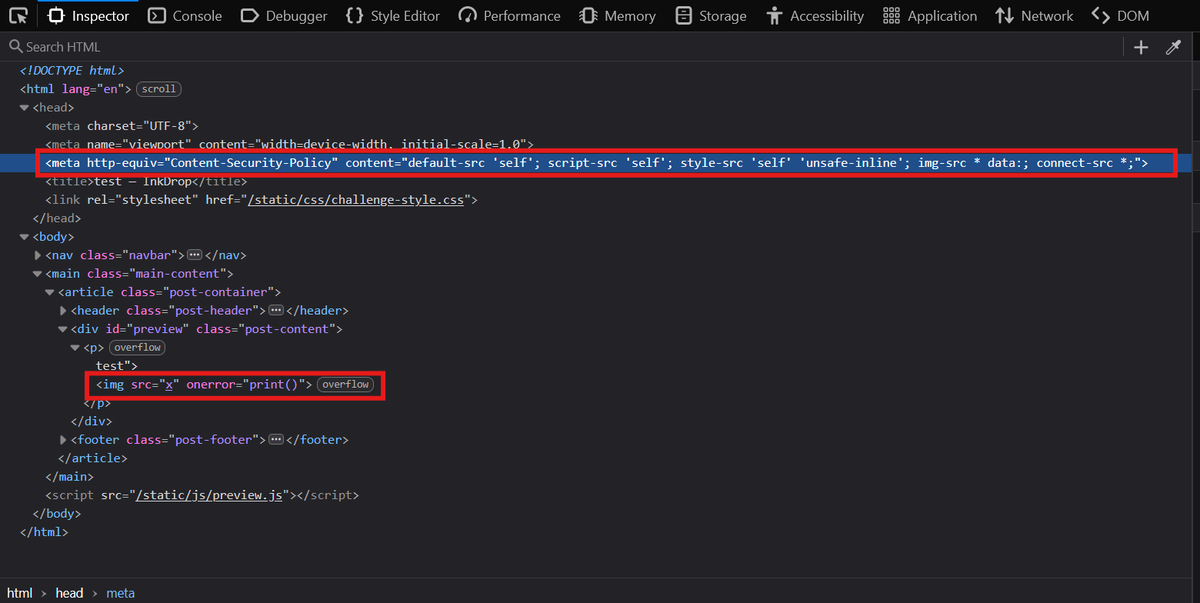Select the img onerror print() node

(204, 385)
